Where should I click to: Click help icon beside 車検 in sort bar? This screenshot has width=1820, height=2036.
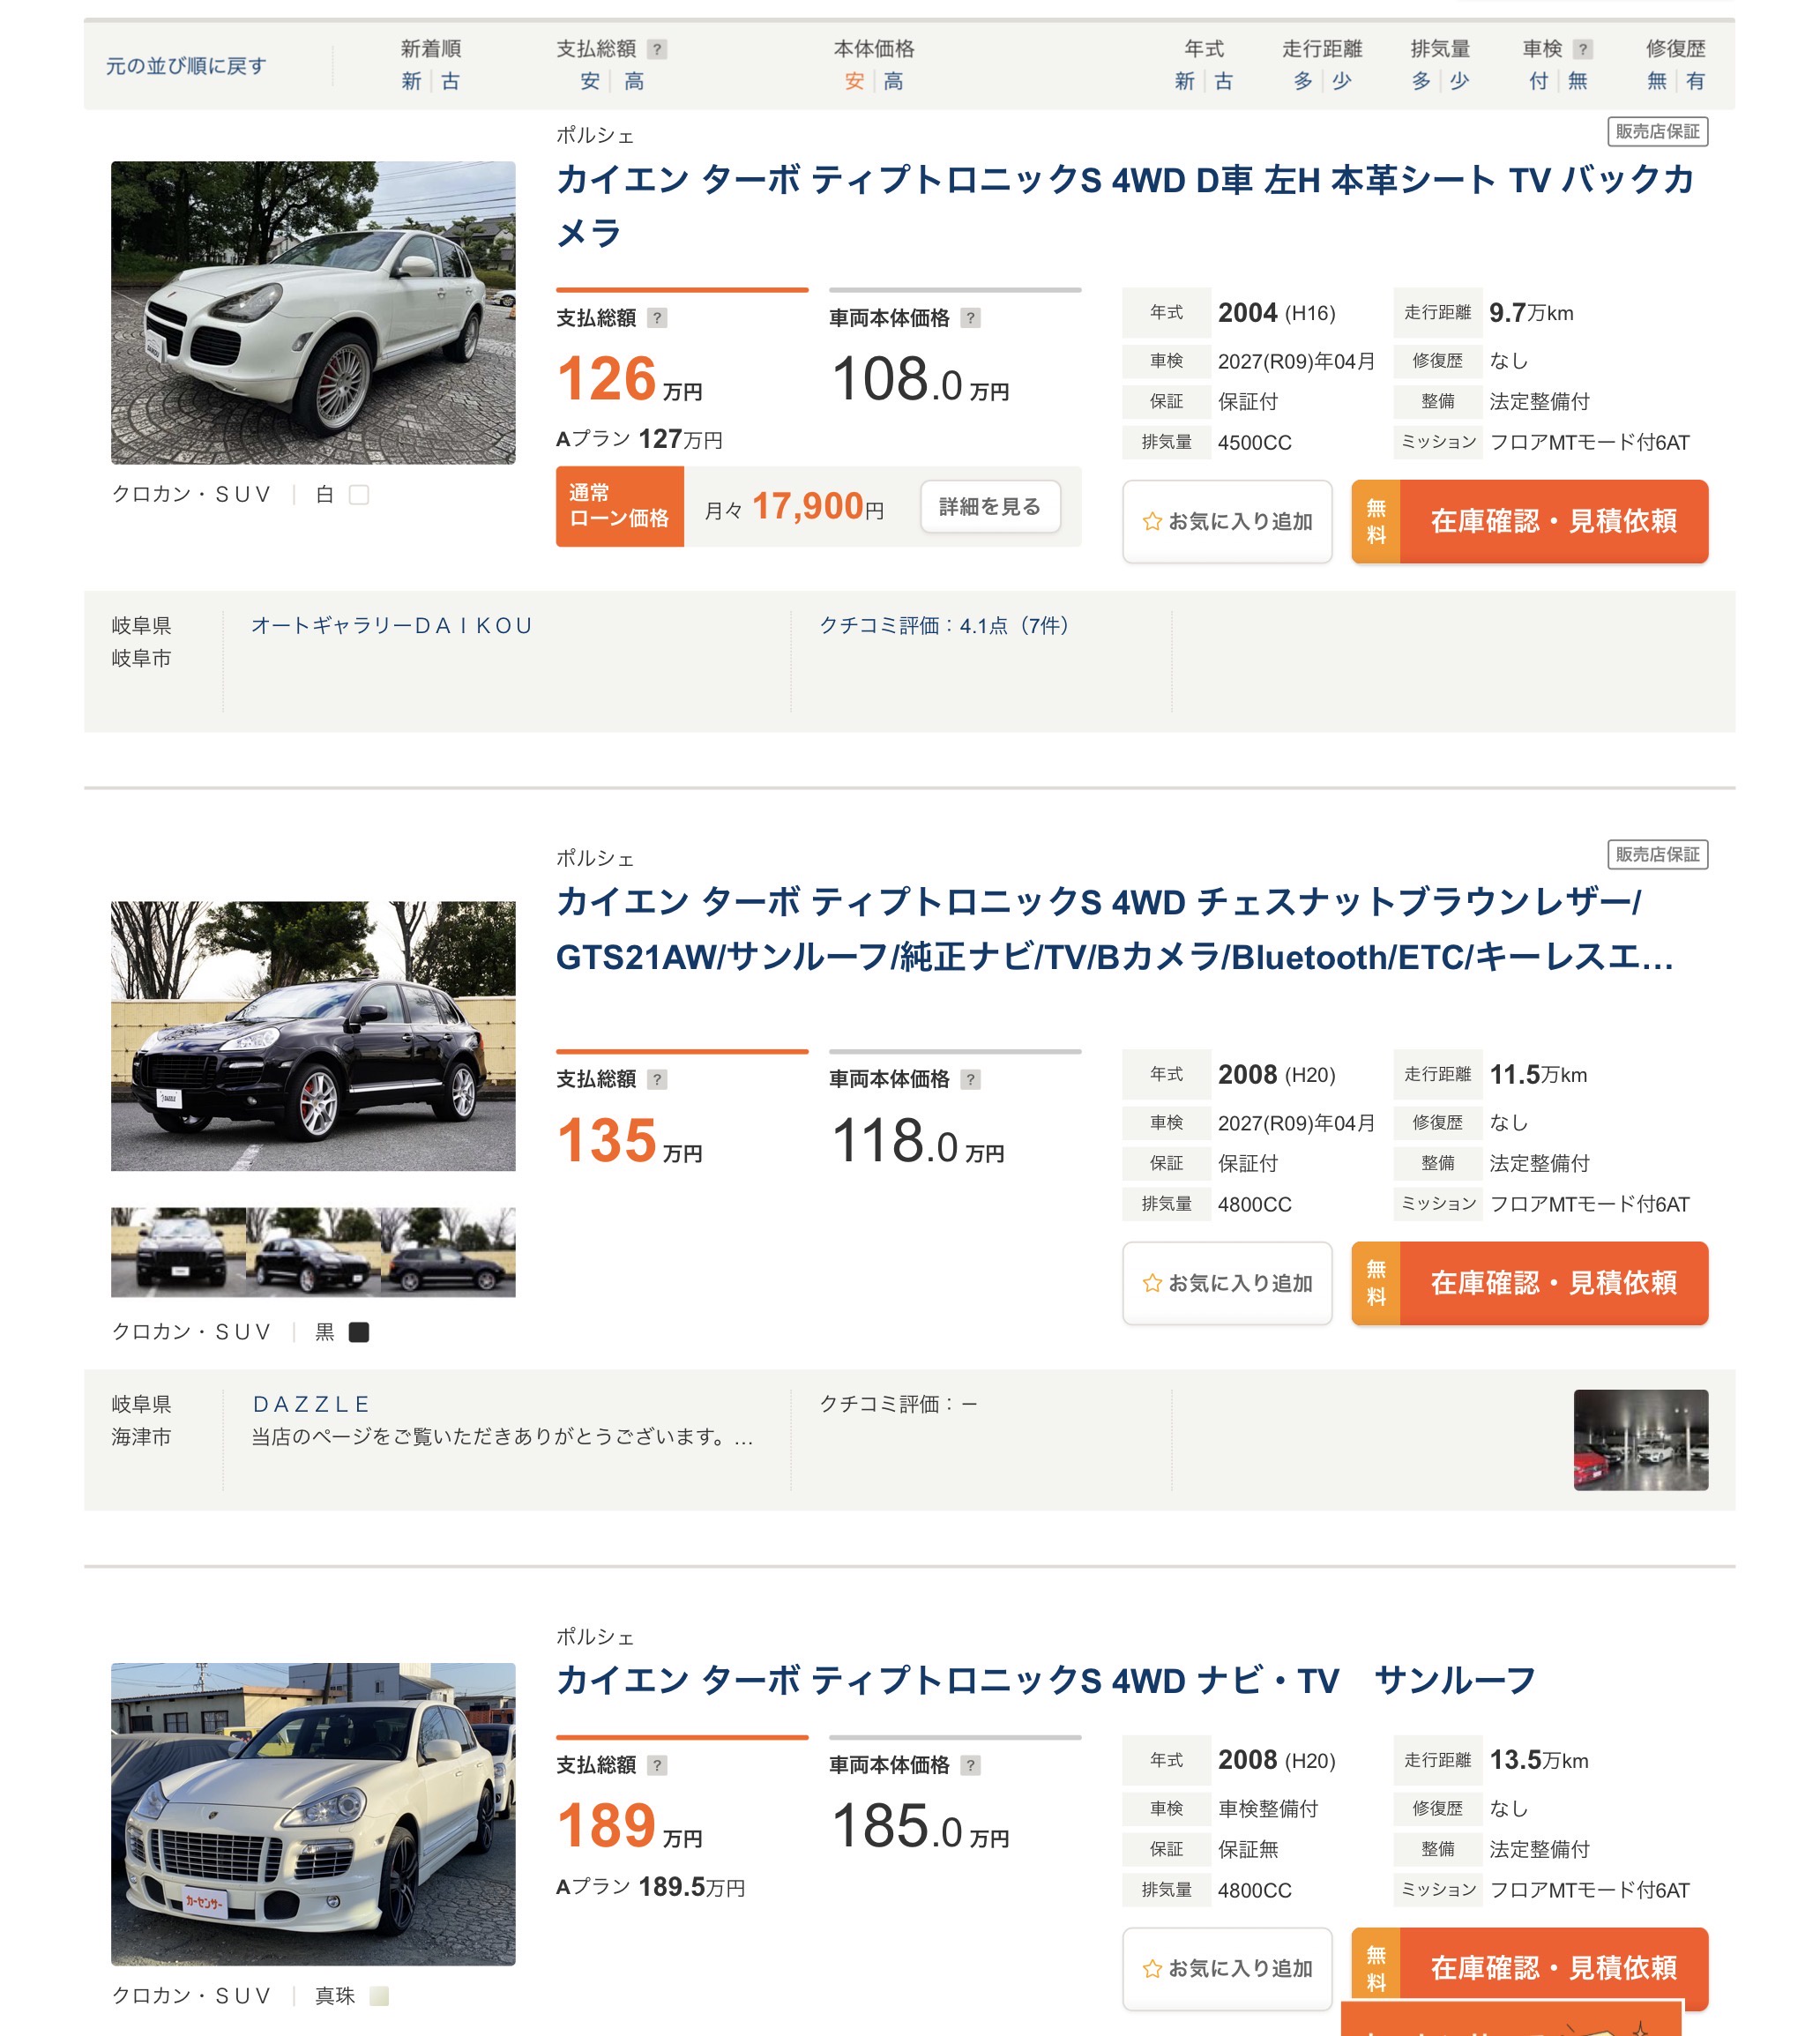click(x=1582, y=49)
